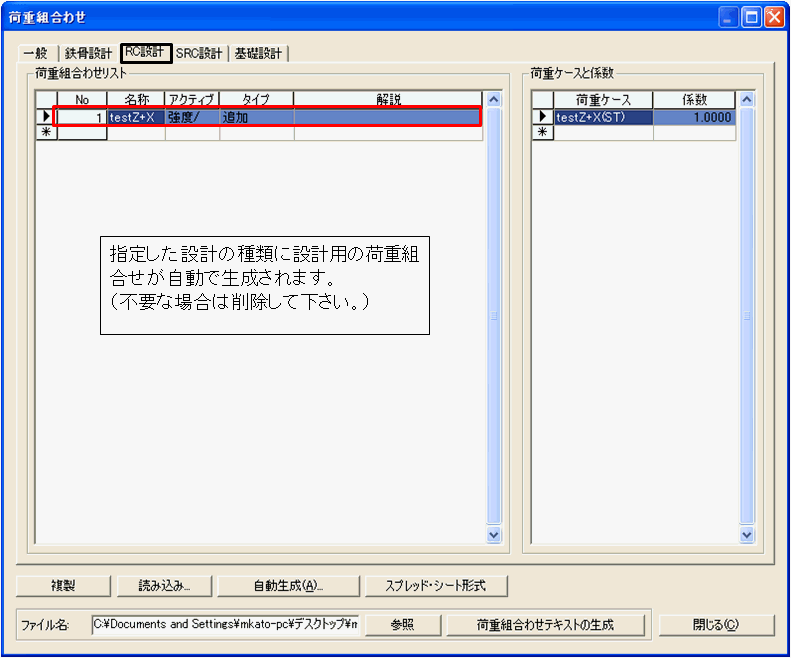Open the 鉄骨設計 tab
Viewport: 791px width, 658px height.
click(x=88, y=54)
